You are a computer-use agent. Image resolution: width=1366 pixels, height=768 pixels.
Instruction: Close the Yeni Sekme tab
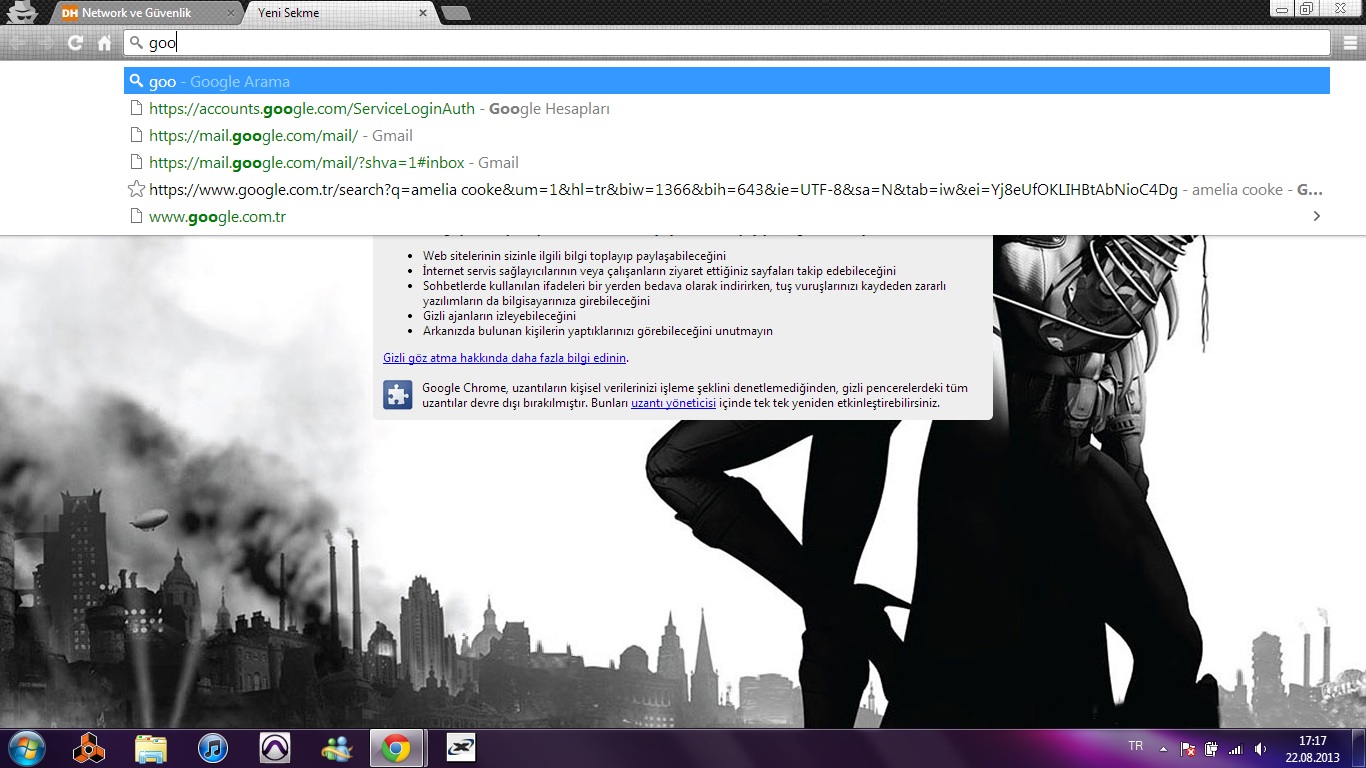423,14
